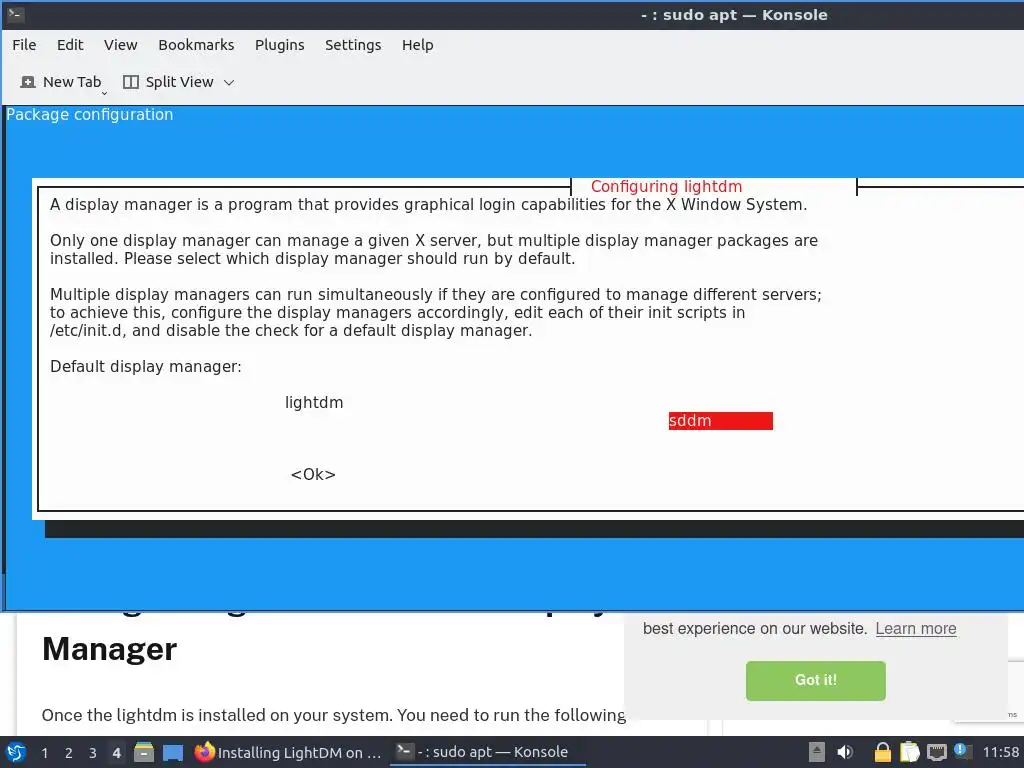Click the Split View icon
This screenshot has width=1024, height=768.
click(131, 82)
